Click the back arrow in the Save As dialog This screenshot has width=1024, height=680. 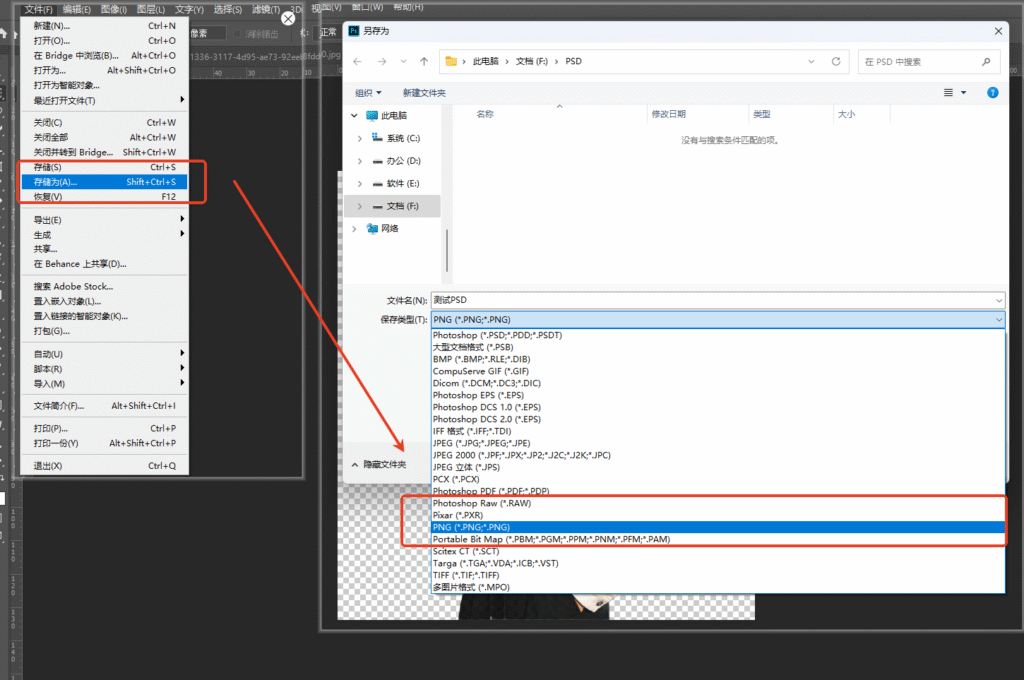(358, 62)
